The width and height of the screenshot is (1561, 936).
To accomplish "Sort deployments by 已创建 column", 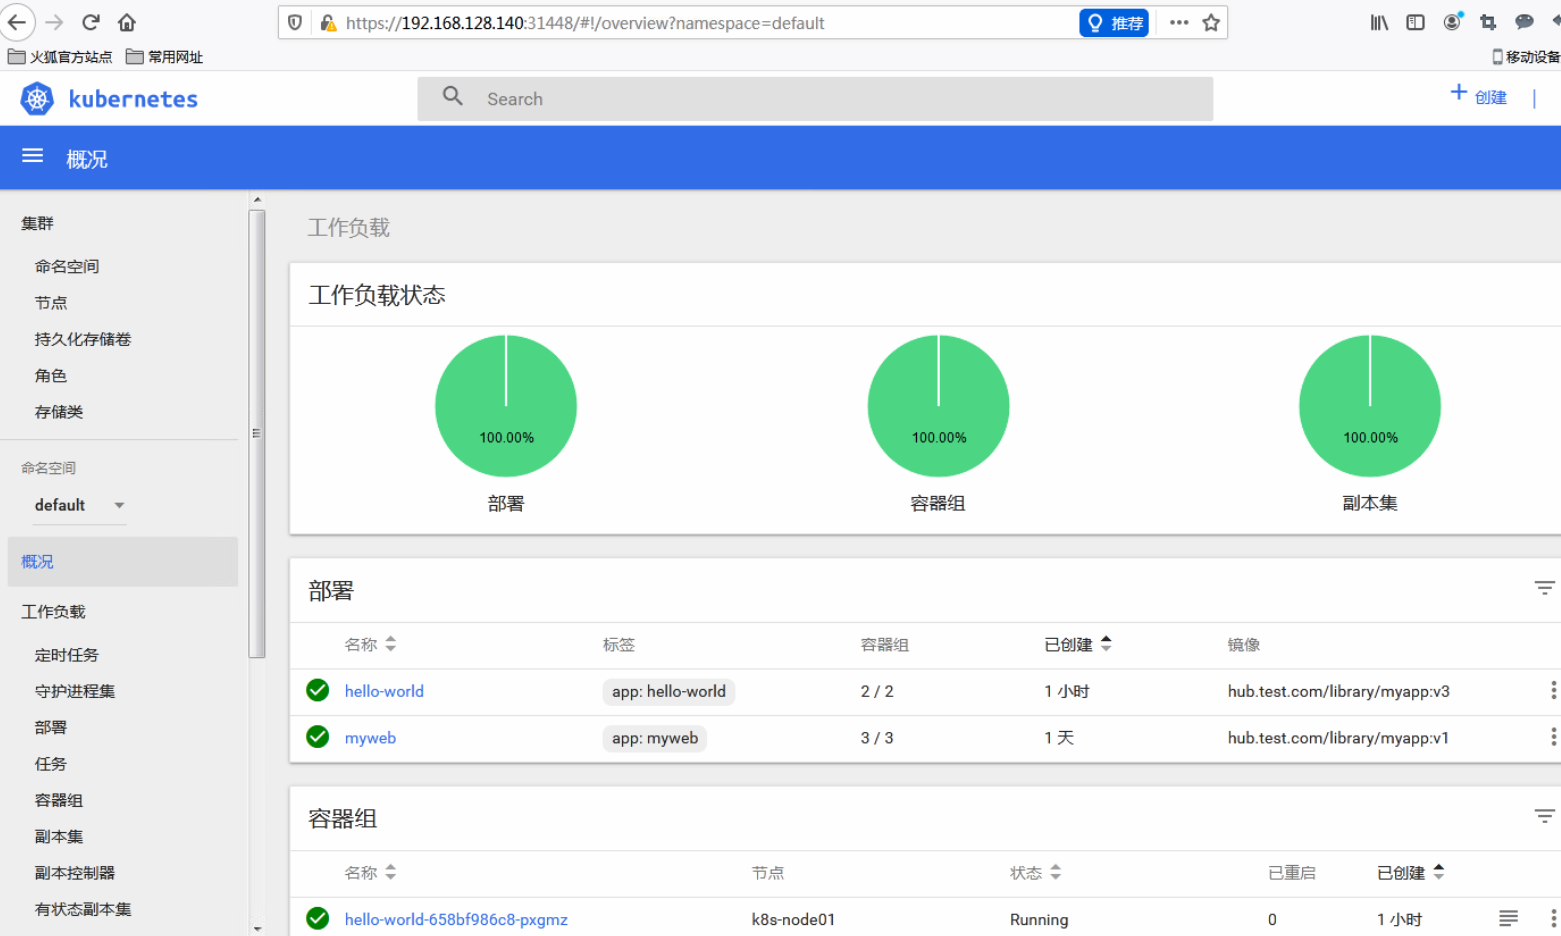I will pyautogui.click(x=1078, y=644).
